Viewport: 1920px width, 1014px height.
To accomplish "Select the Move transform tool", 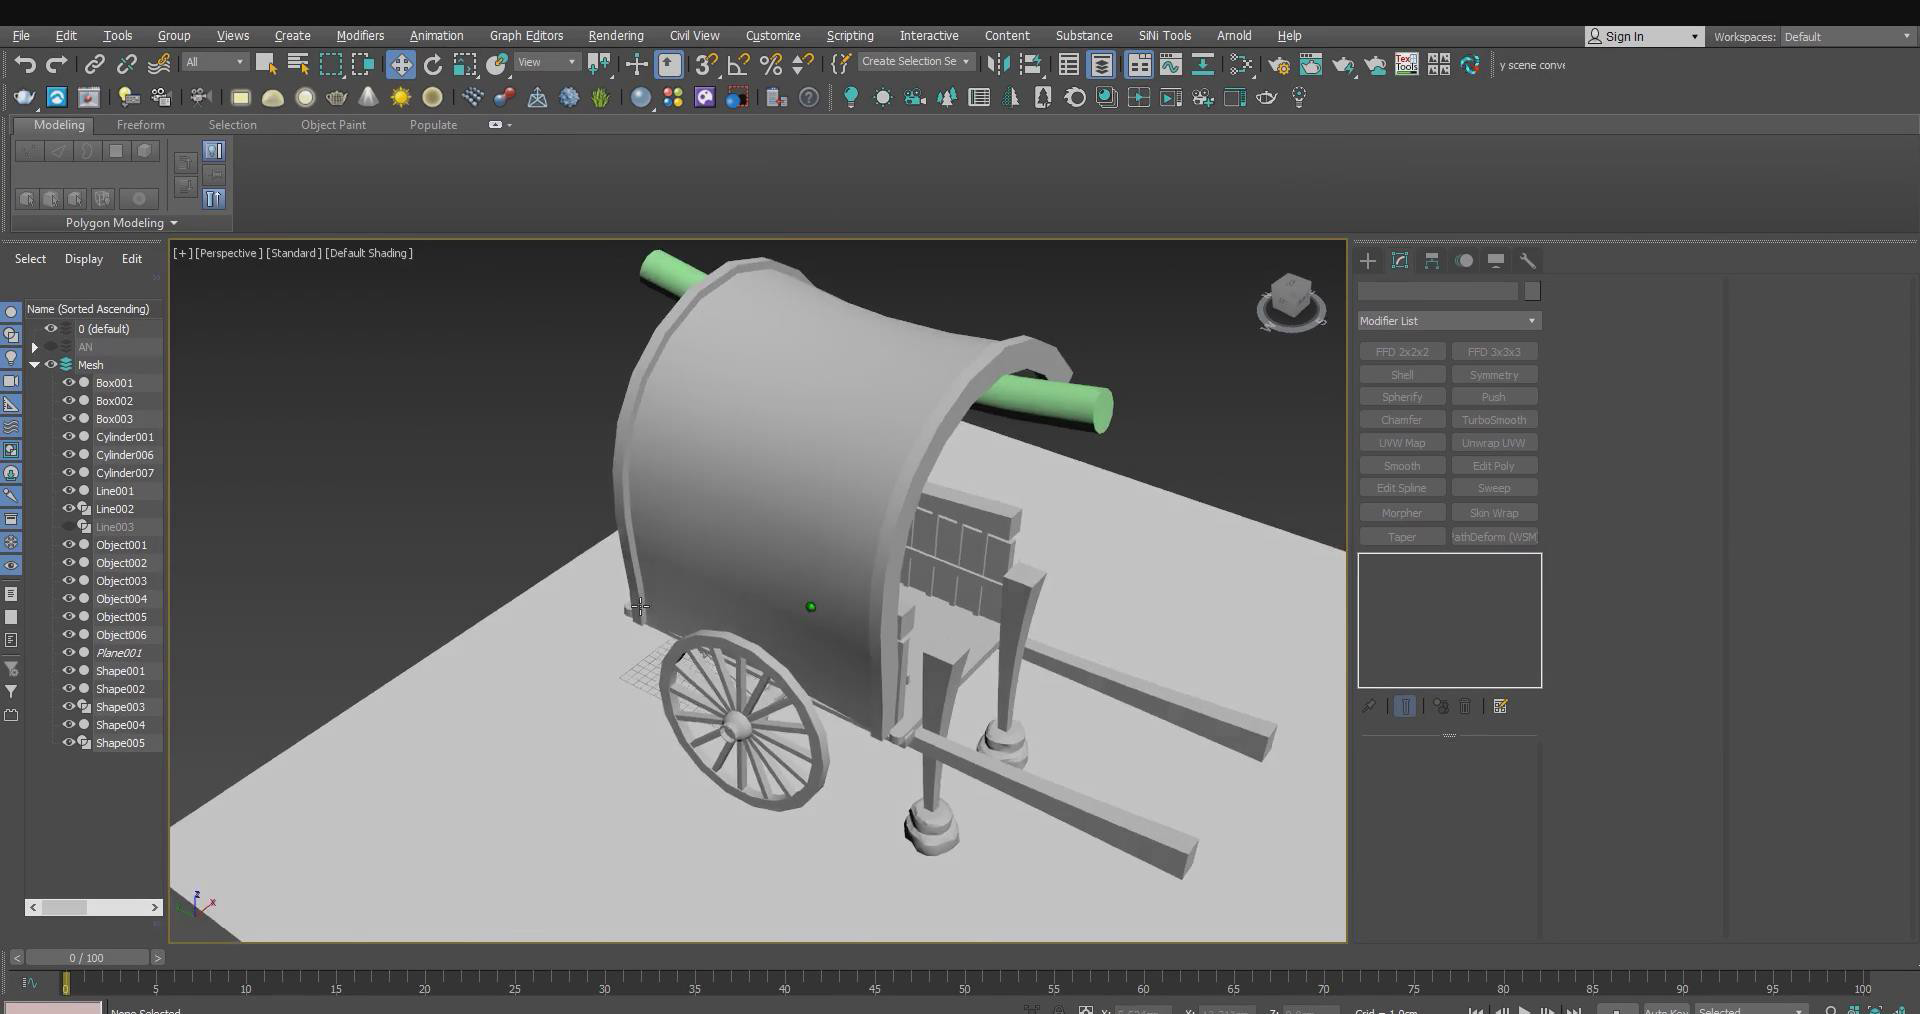I will 401,65.
